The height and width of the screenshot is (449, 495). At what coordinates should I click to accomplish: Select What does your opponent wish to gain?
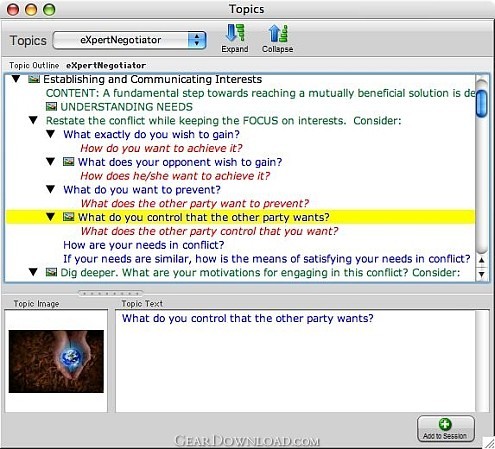(180, 162)
